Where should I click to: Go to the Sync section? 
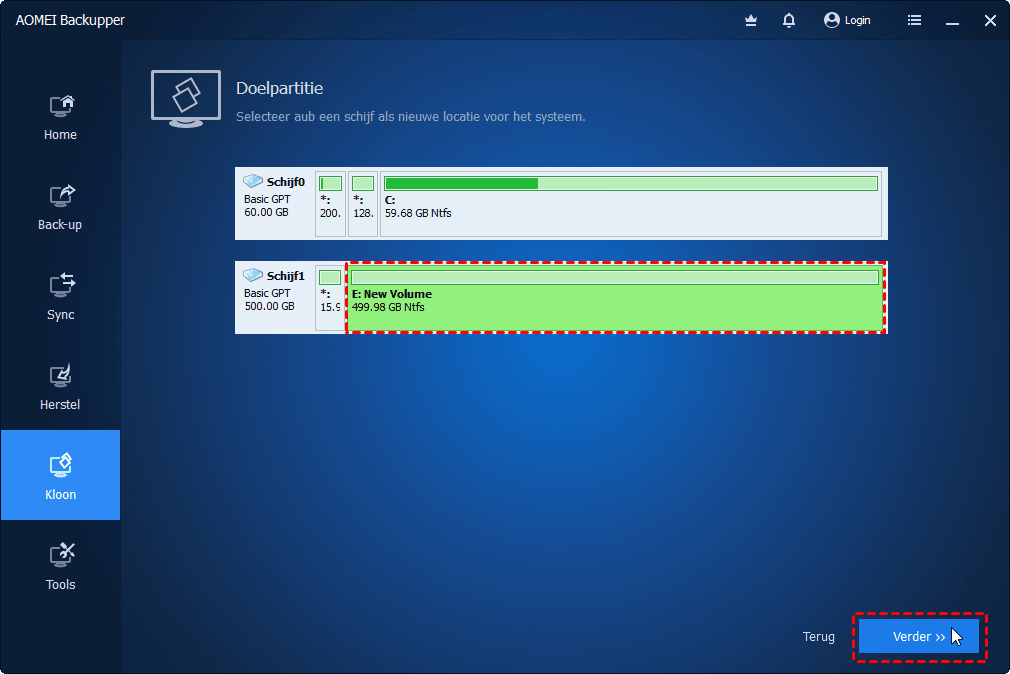[x=61, y=298]
